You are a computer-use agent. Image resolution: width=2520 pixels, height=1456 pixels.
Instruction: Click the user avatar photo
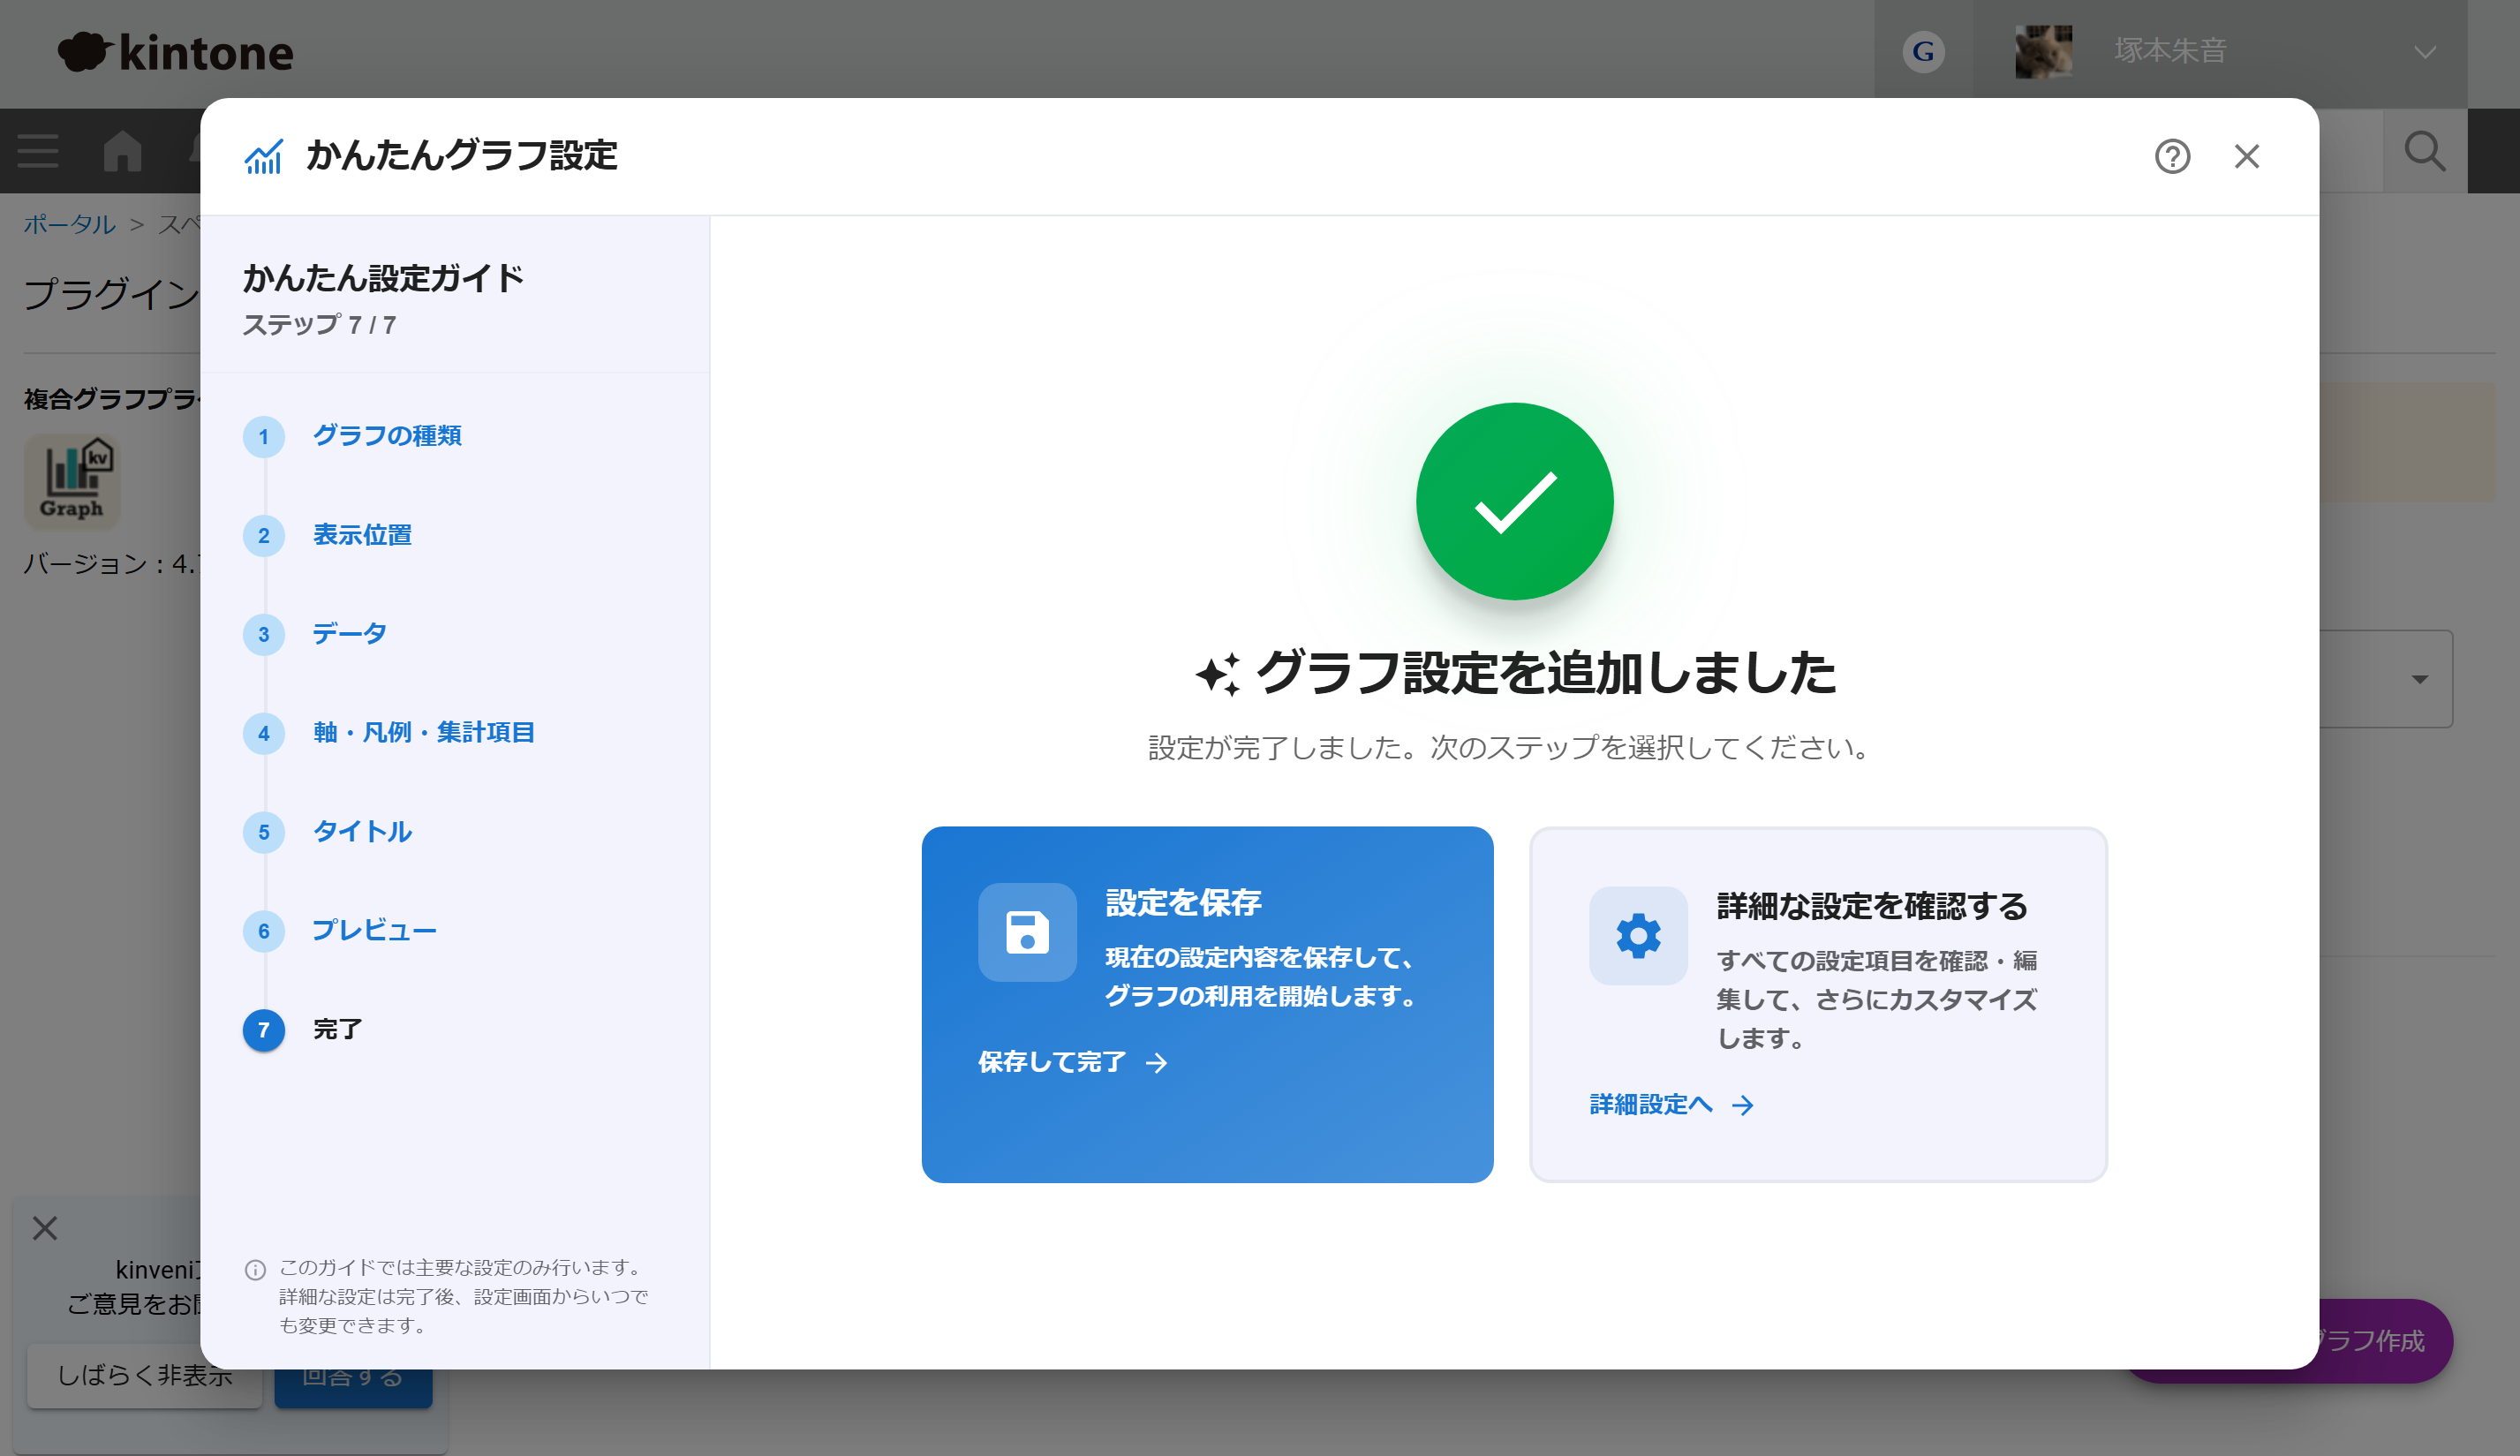(x=2043, y=52)
